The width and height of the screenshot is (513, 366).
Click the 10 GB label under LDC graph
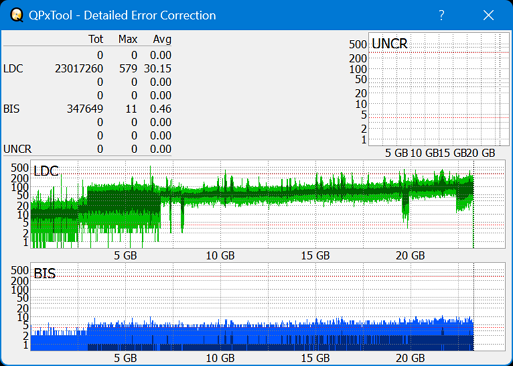coord(220,256)
